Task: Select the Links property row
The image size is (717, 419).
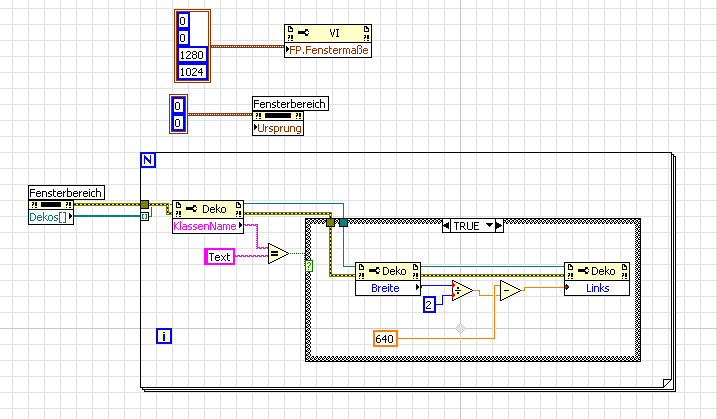Action: click(x=597, y=288)
